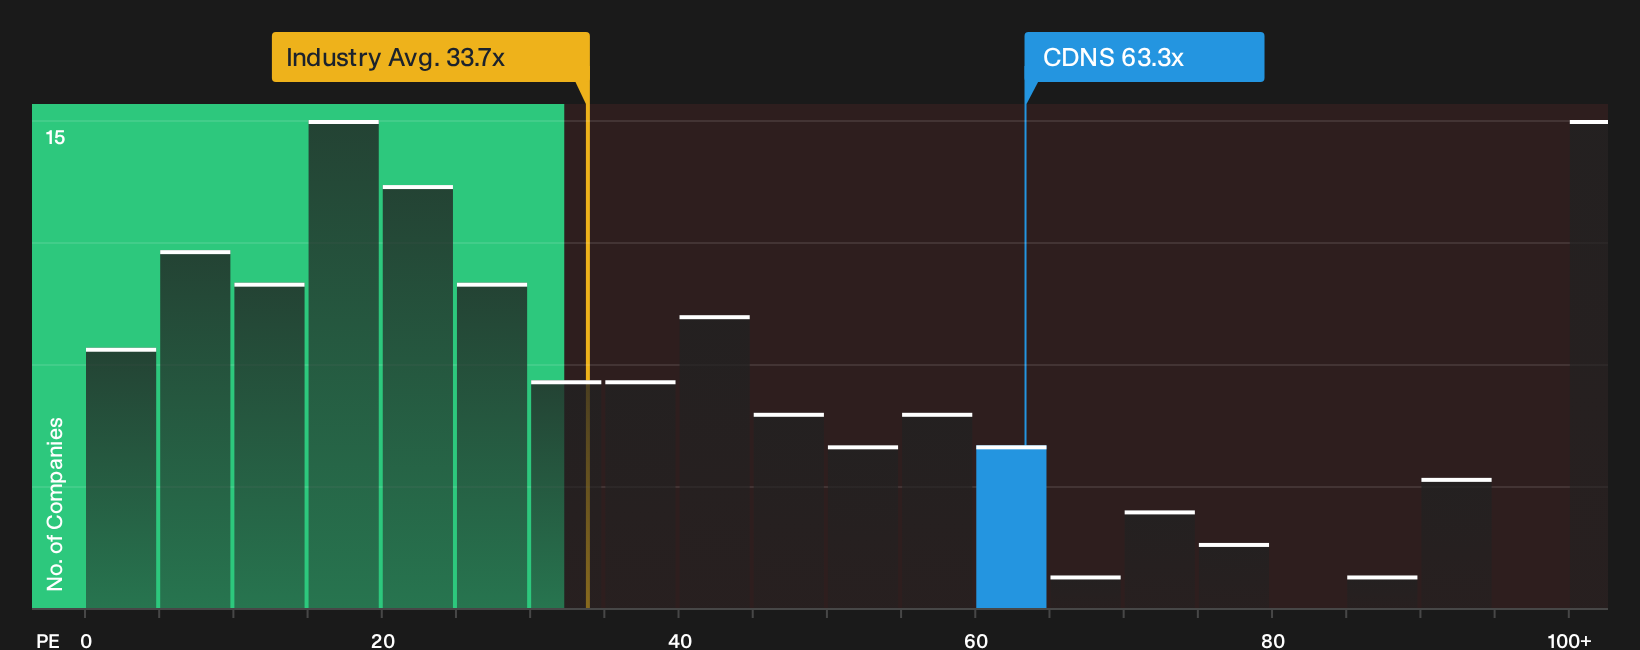The height and width of the screenshot is (650, 1640).
Task: Select the bar for PE 20 to 25
Action: (418, 397)
